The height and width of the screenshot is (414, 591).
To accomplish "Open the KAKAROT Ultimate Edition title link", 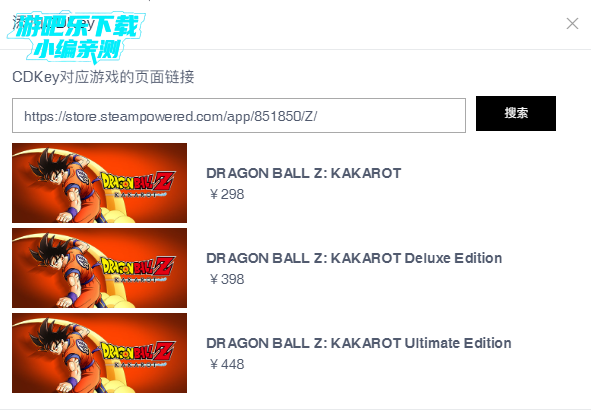I will (x=358, y=343).
